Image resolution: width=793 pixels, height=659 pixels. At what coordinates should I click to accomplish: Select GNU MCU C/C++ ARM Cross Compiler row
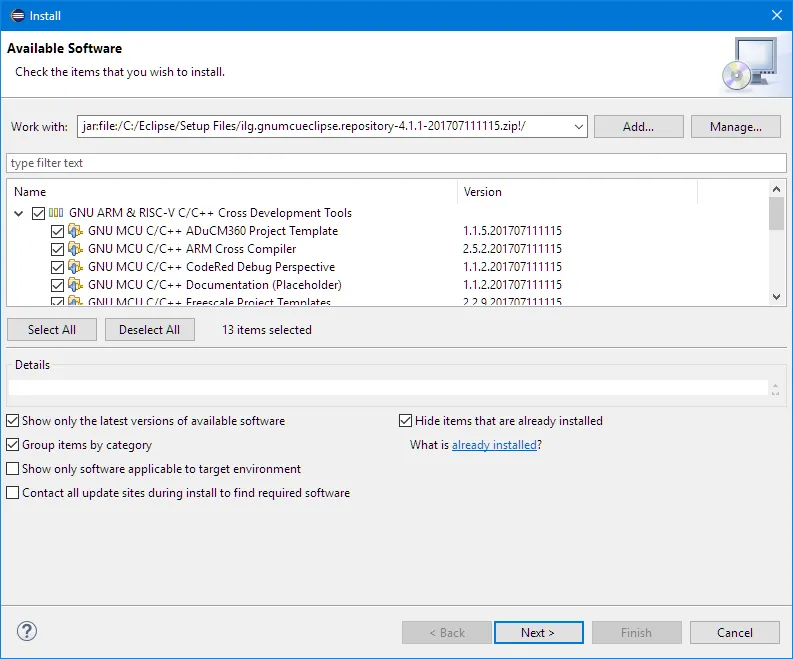[x=192, y=249]
